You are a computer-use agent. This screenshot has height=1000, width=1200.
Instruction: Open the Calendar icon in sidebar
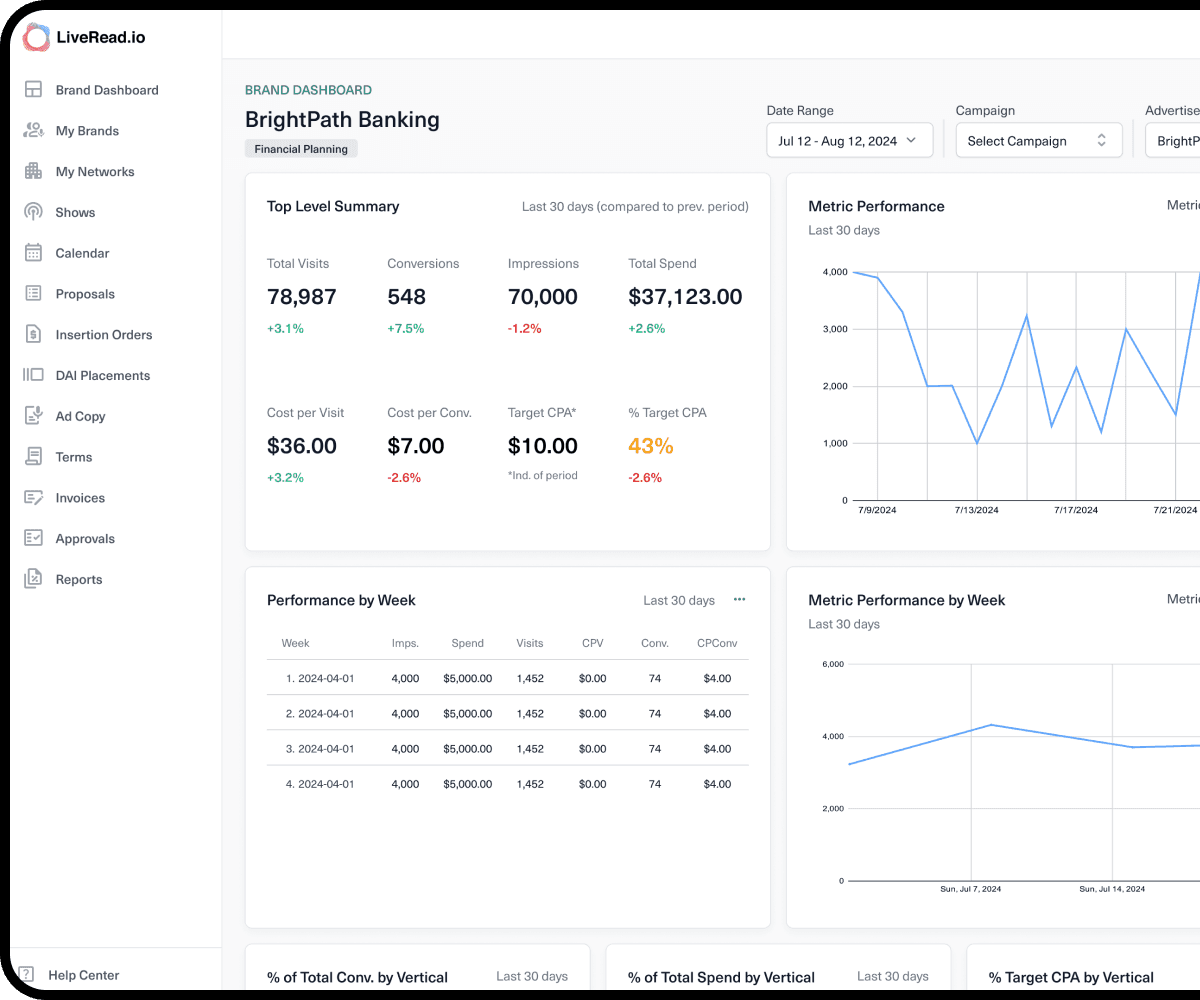point(34,253)
